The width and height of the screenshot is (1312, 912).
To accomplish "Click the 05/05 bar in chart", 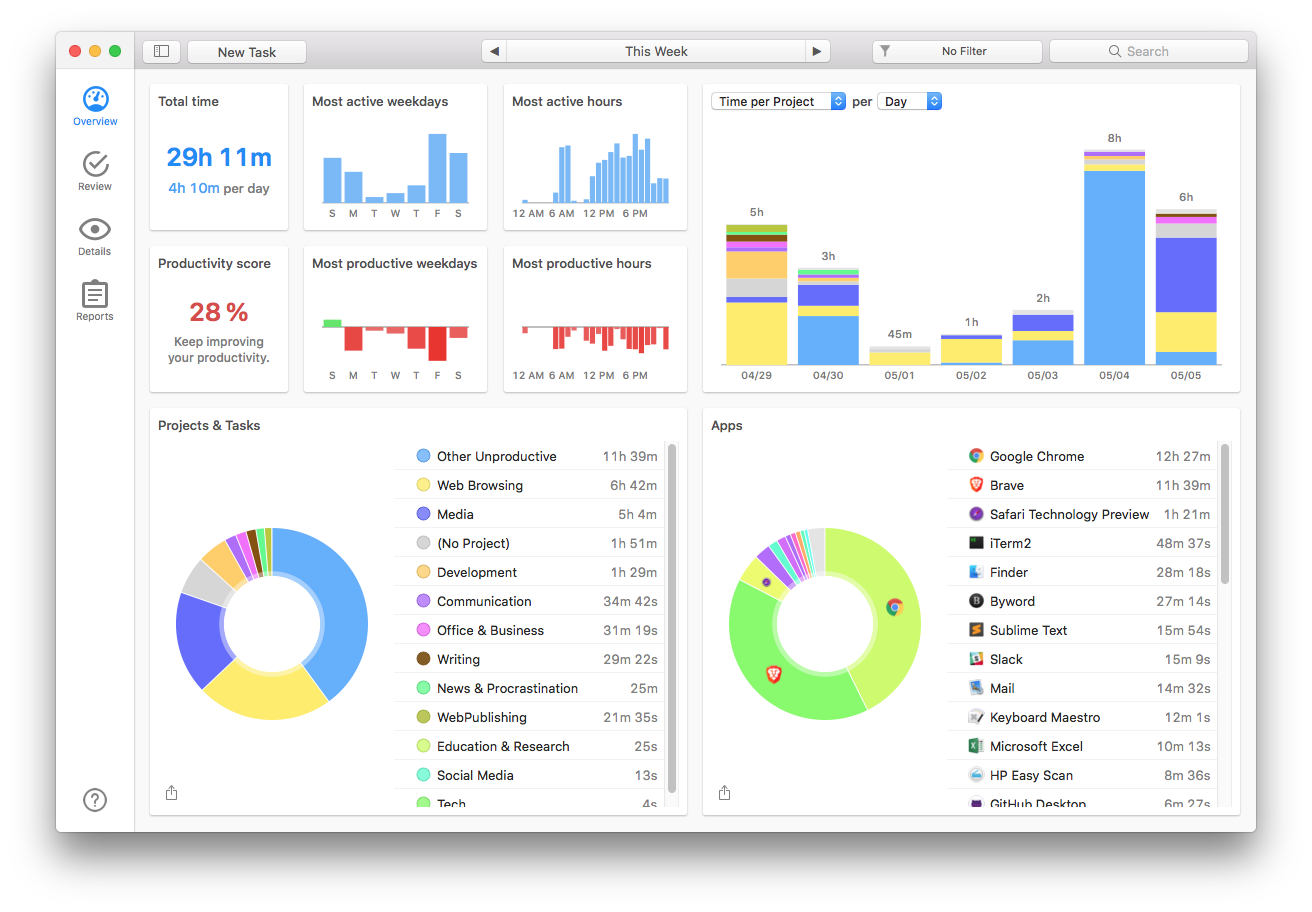I will [1186, 287].
